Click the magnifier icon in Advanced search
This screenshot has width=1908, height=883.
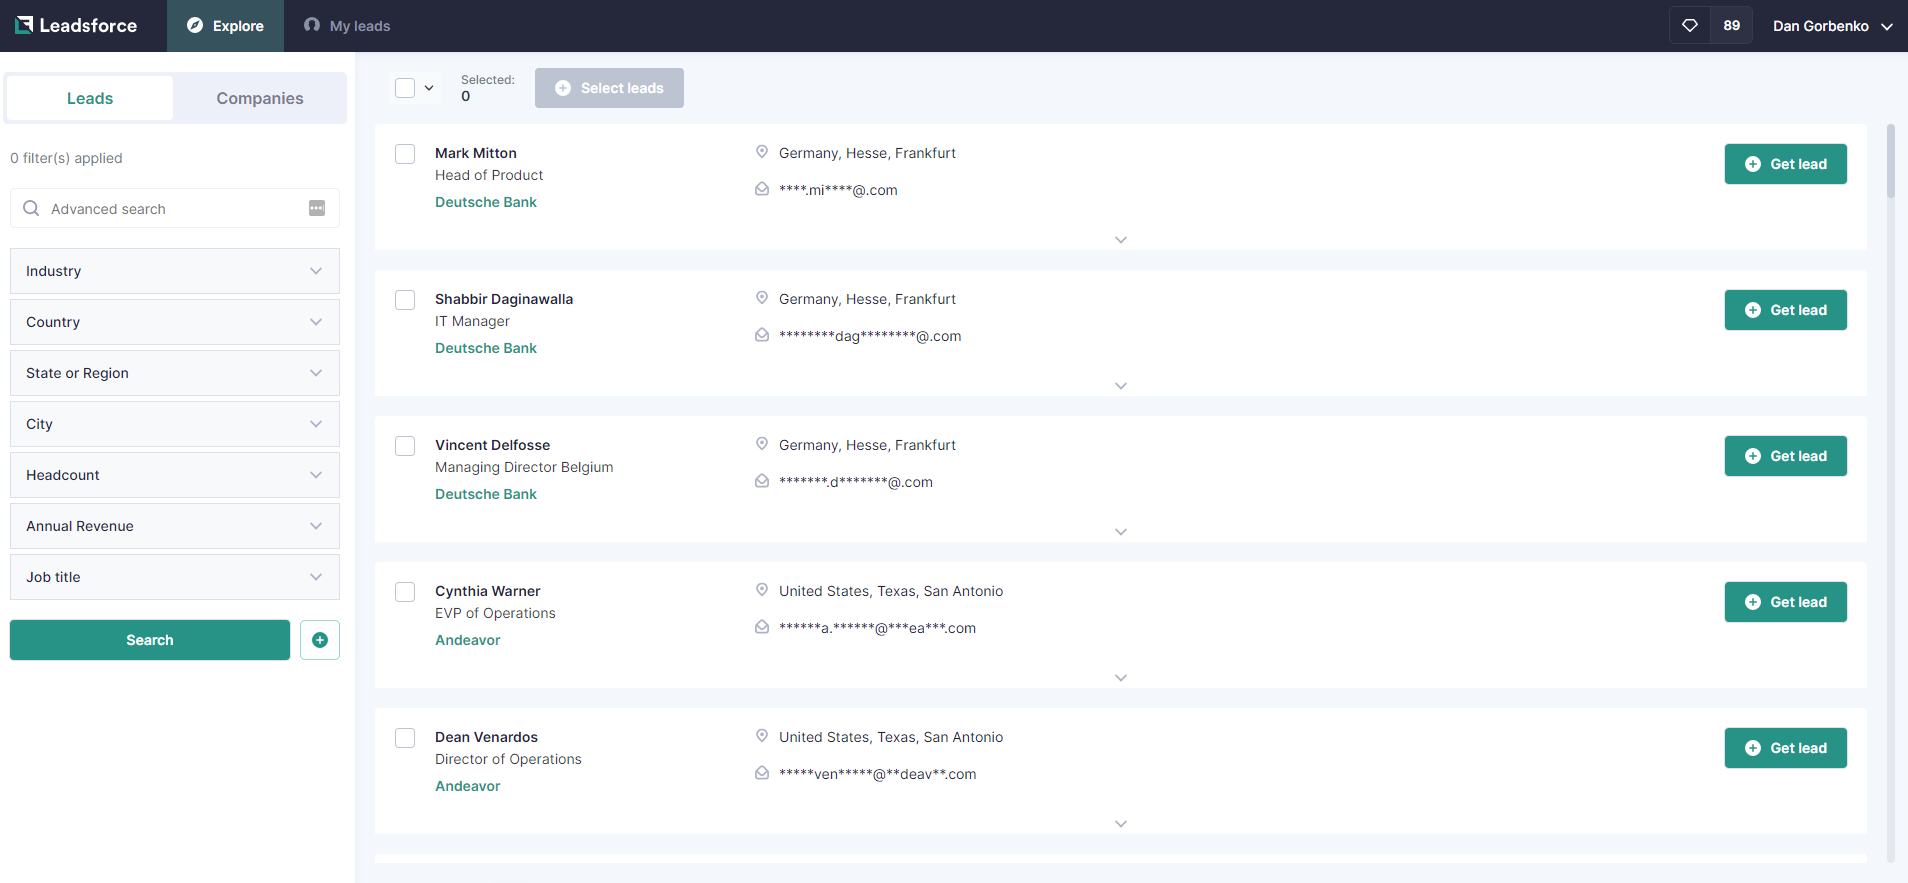(31, 208)
